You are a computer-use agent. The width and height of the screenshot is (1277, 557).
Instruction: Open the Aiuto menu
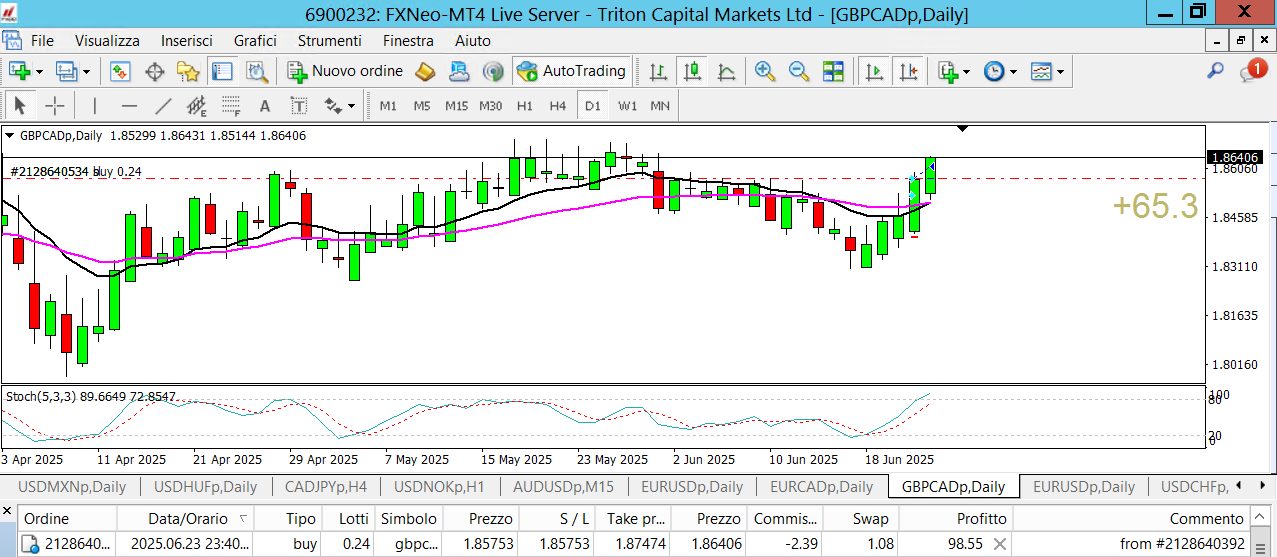coord(473,41)
